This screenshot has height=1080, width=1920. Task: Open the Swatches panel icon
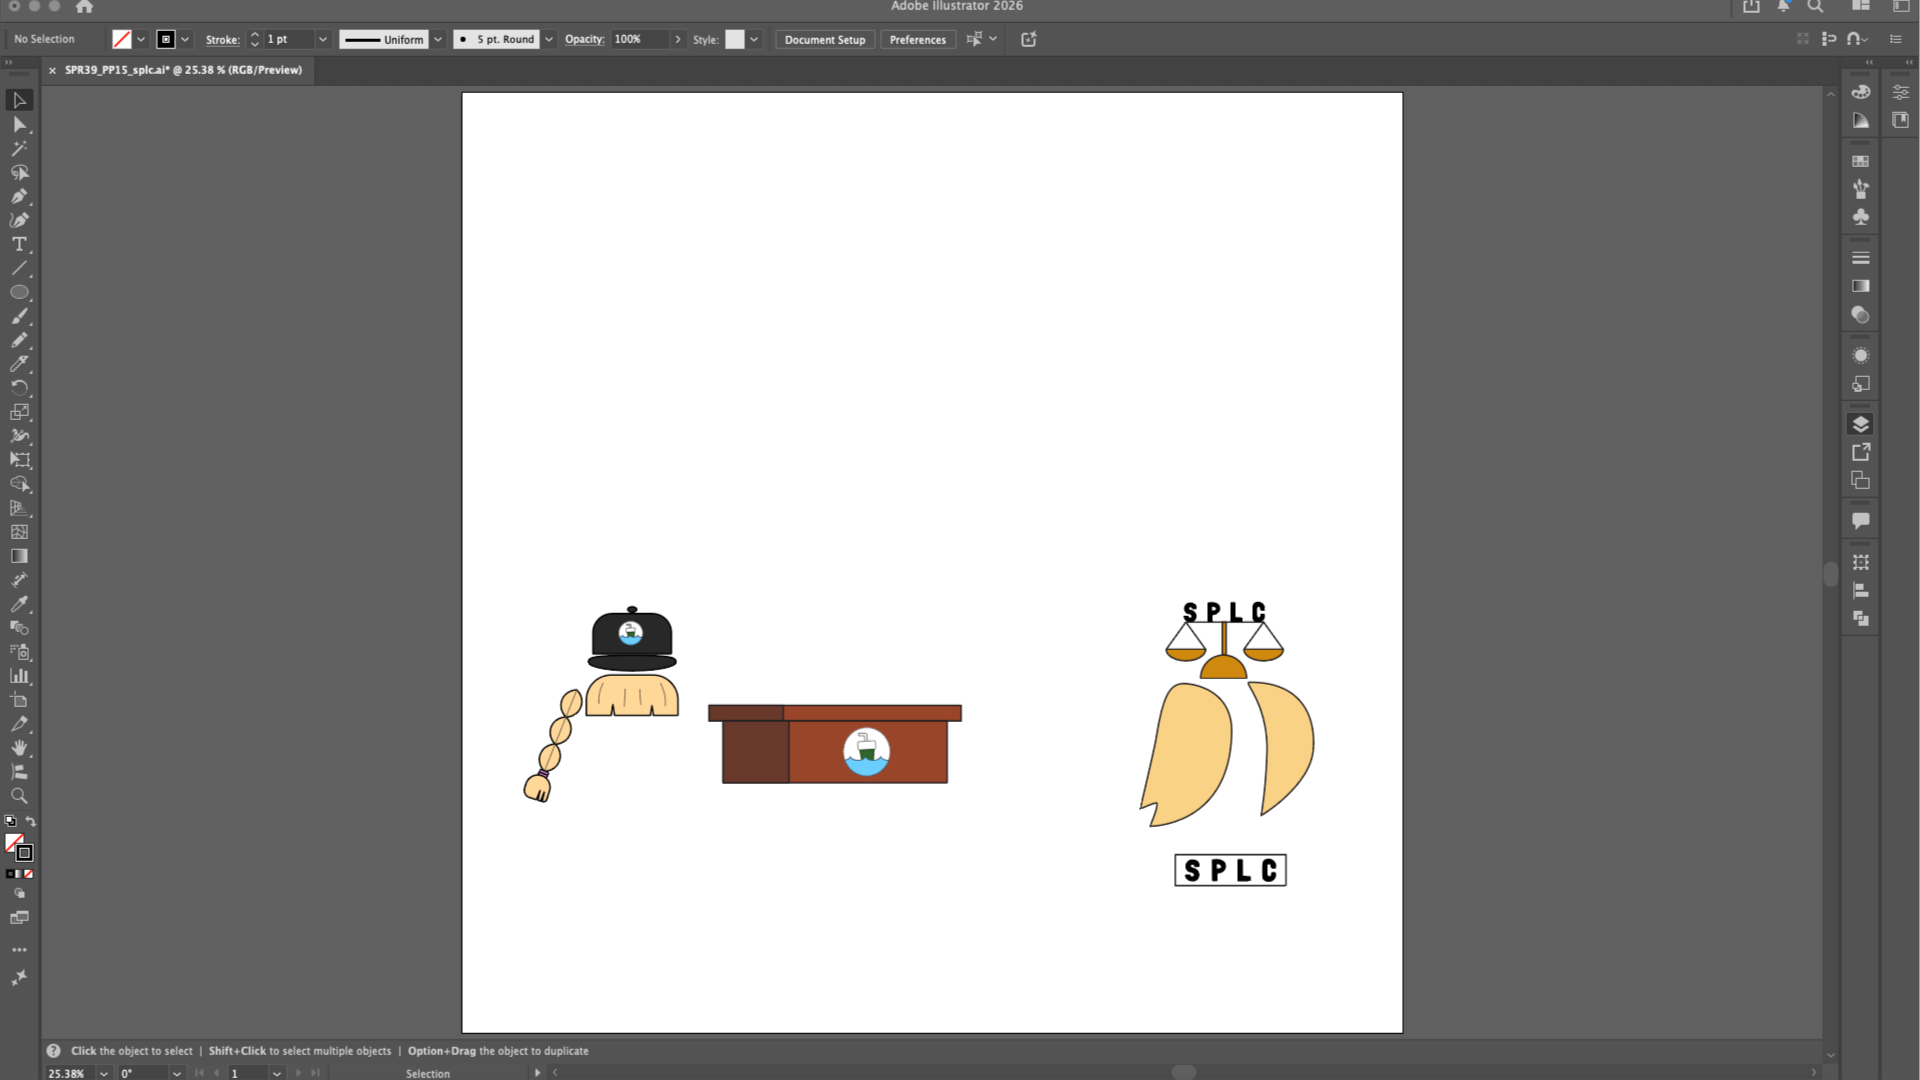1860,161
